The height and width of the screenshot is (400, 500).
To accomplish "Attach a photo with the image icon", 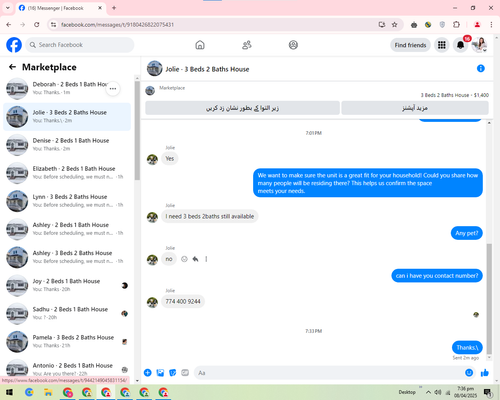I will 160,373.
